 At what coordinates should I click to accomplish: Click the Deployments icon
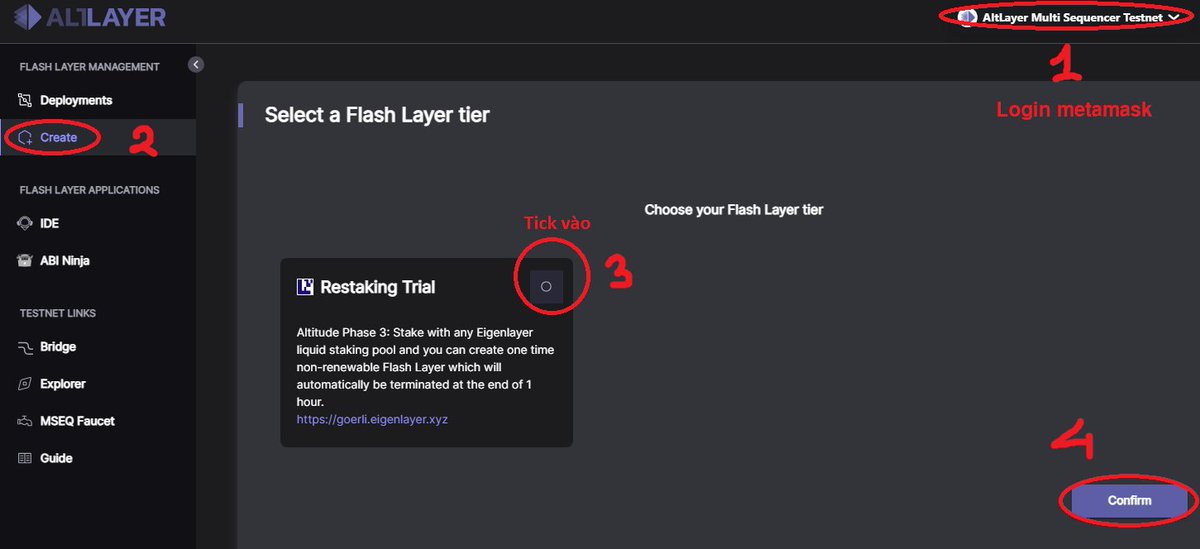click(26, 100)
